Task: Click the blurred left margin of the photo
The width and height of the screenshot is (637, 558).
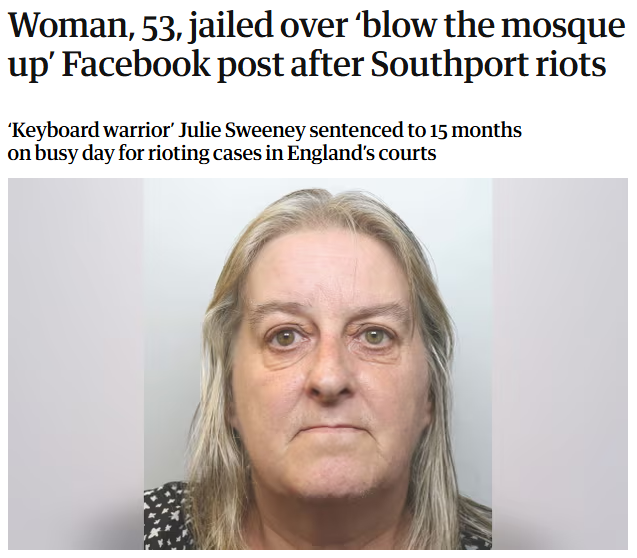Action: [76, 364]
